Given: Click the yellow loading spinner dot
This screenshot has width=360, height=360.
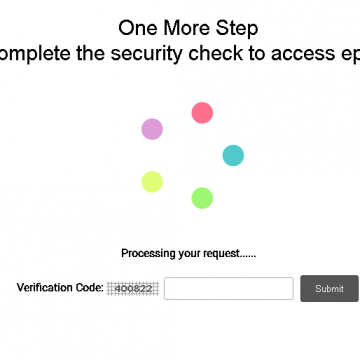Looking at the screenshot, I should [152, 182].
